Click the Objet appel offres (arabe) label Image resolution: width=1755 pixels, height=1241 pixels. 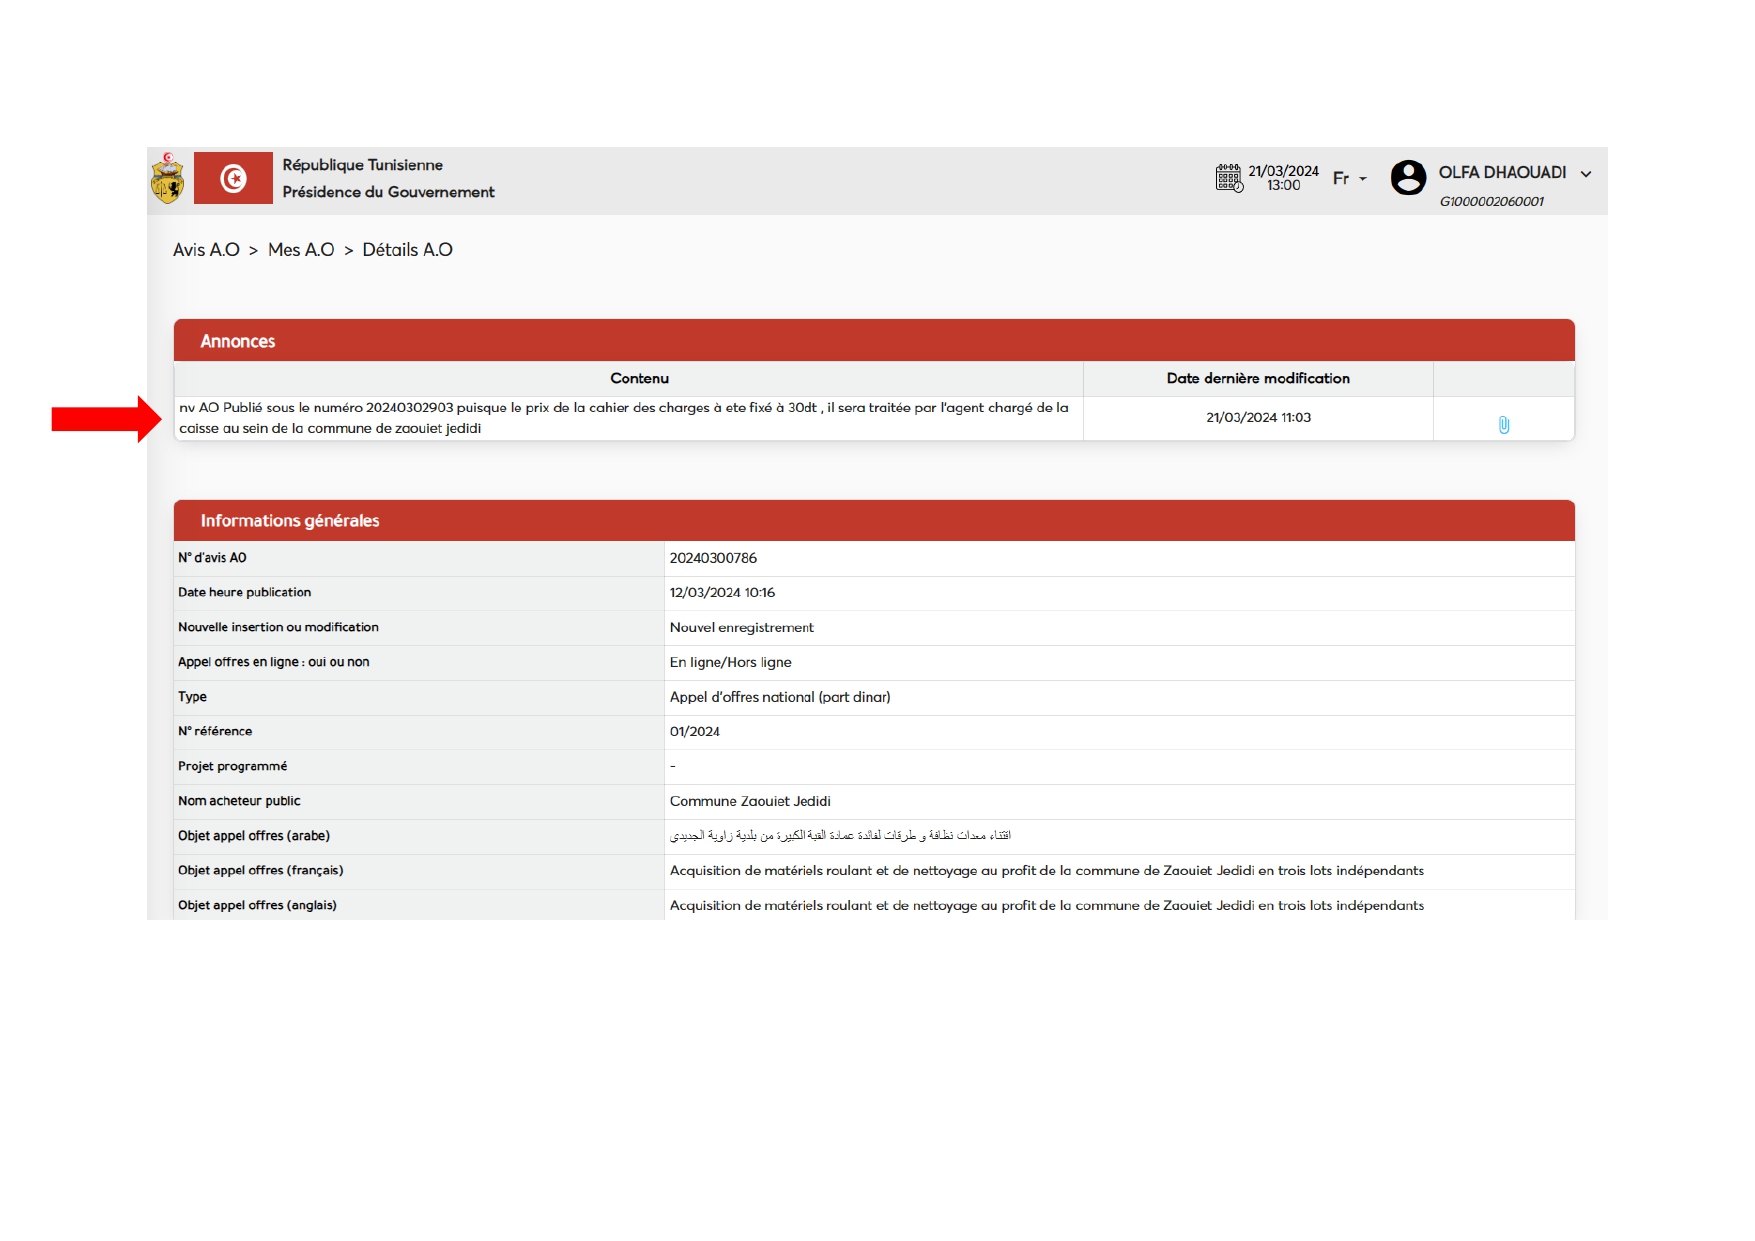coord(254,836)
